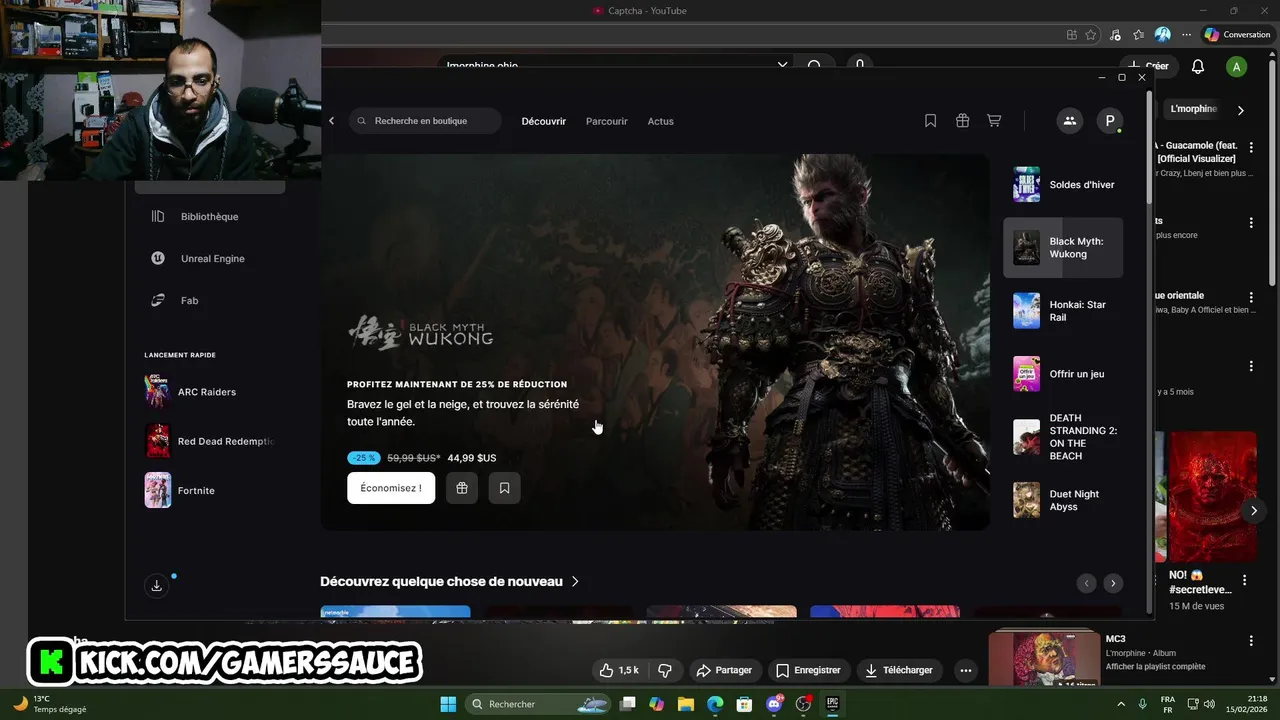This screenshot has width=1280, height=720.
Task: Go back with the Epic launcher back arrow
Action: click(x=332, y=121)
